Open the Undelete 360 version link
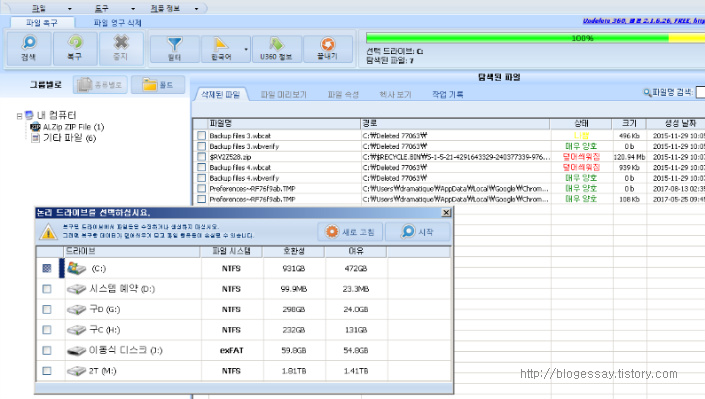The image size is (705, 399). pos(643,21)
